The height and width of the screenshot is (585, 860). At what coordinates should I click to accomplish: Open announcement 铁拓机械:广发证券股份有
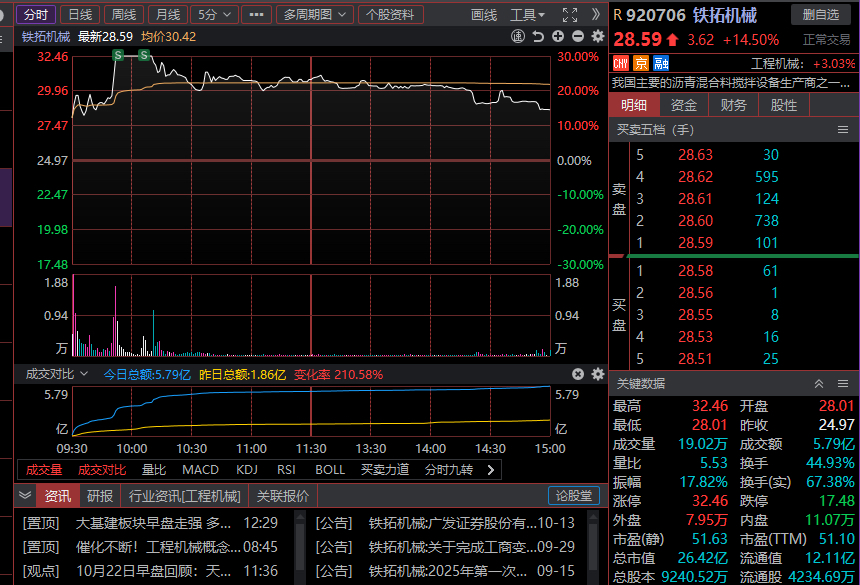tap(452, 522)
